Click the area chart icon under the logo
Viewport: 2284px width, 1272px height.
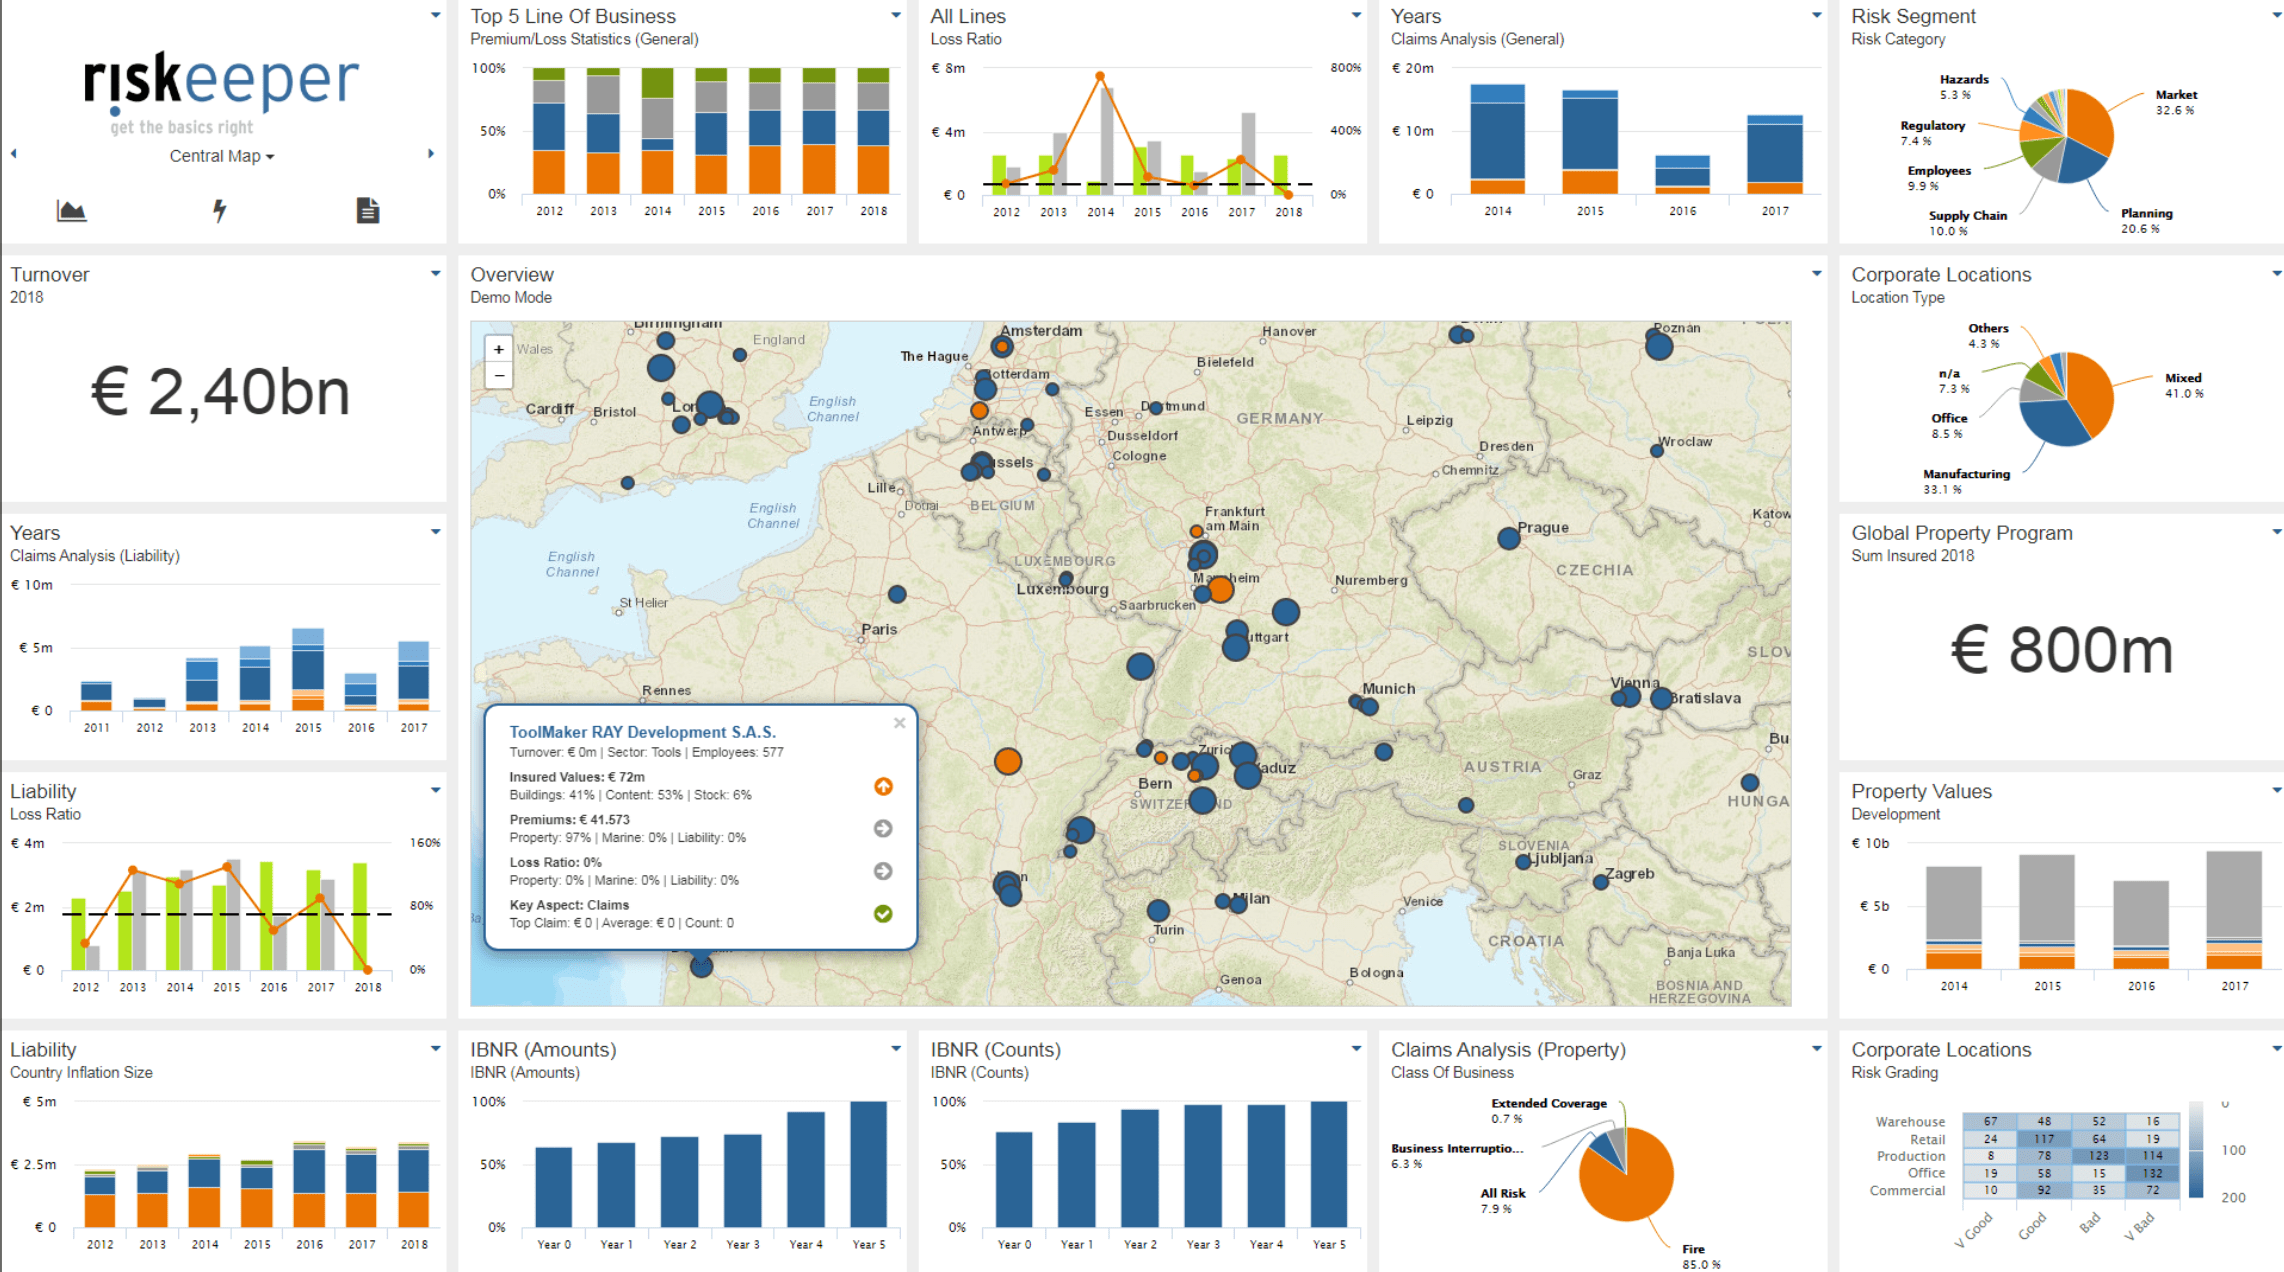point(71,211)
